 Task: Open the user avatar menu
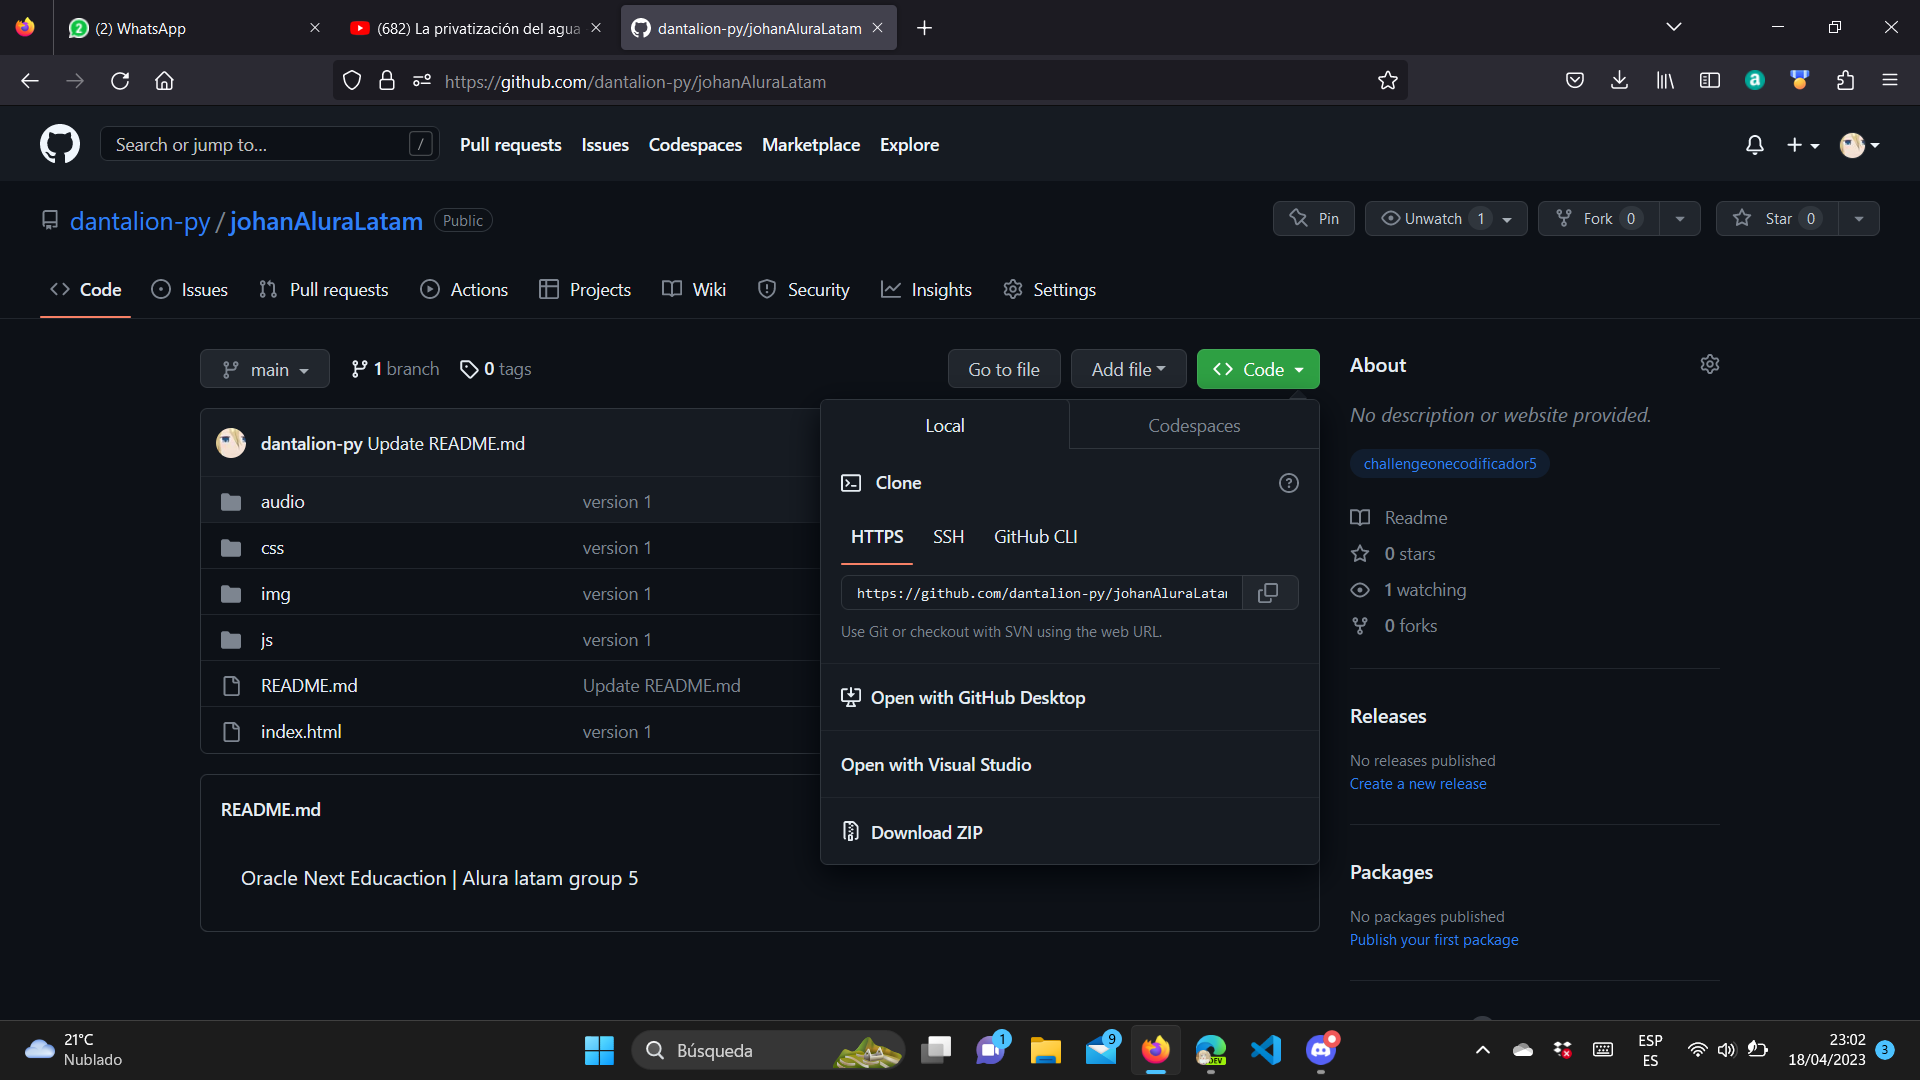click(x=1860, y=145)
